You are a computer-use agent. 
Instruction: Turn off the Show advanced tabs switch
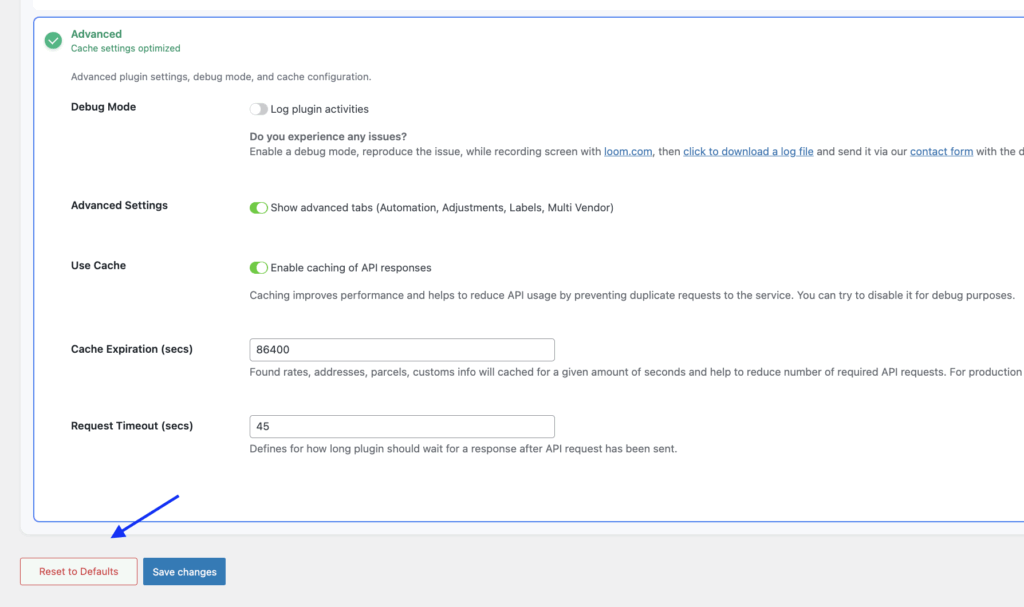[258, 208]
